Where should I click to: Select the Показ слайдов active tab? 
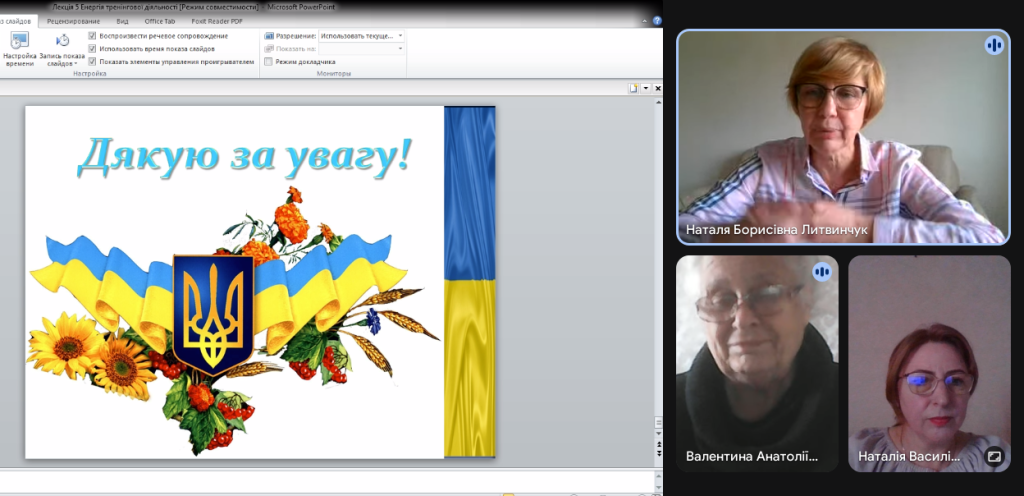click(18, 22)
